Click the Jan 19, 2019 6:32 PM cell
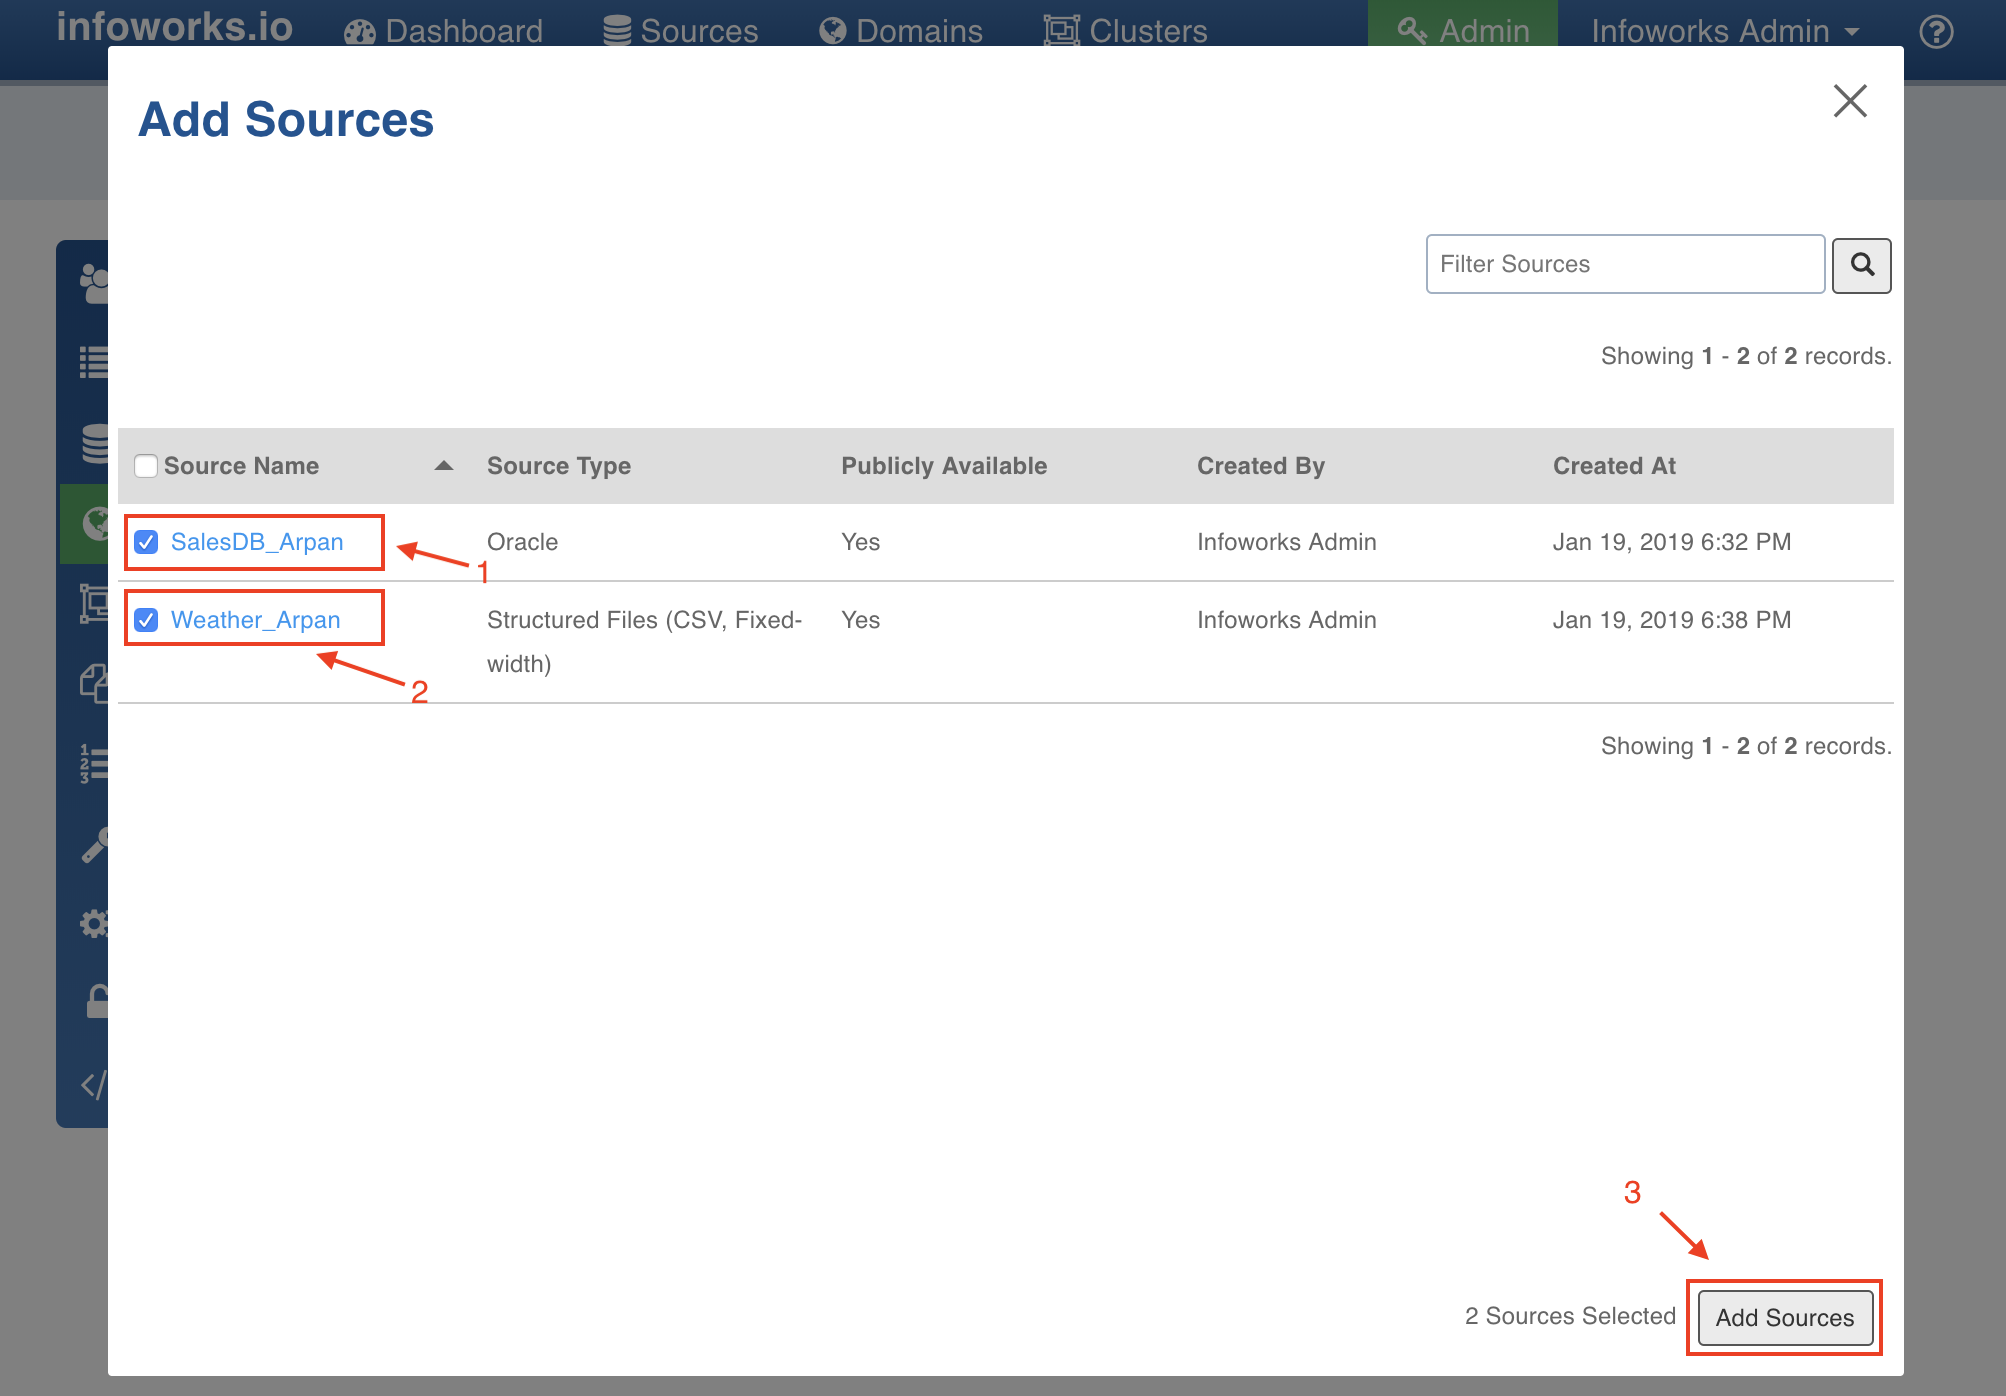The width and height of the screenshot is (2006, 1396). (x=1672, y=542)
